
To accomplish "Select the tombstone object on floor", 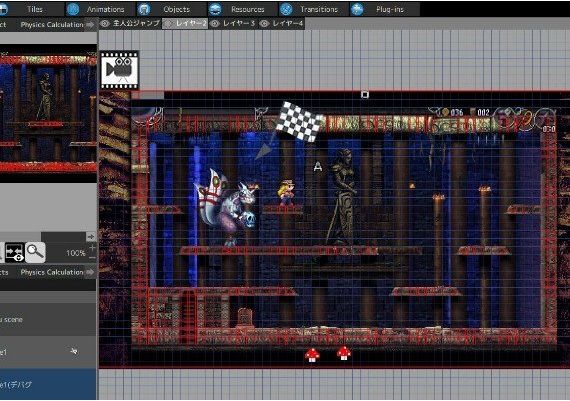I will [245, 317].
